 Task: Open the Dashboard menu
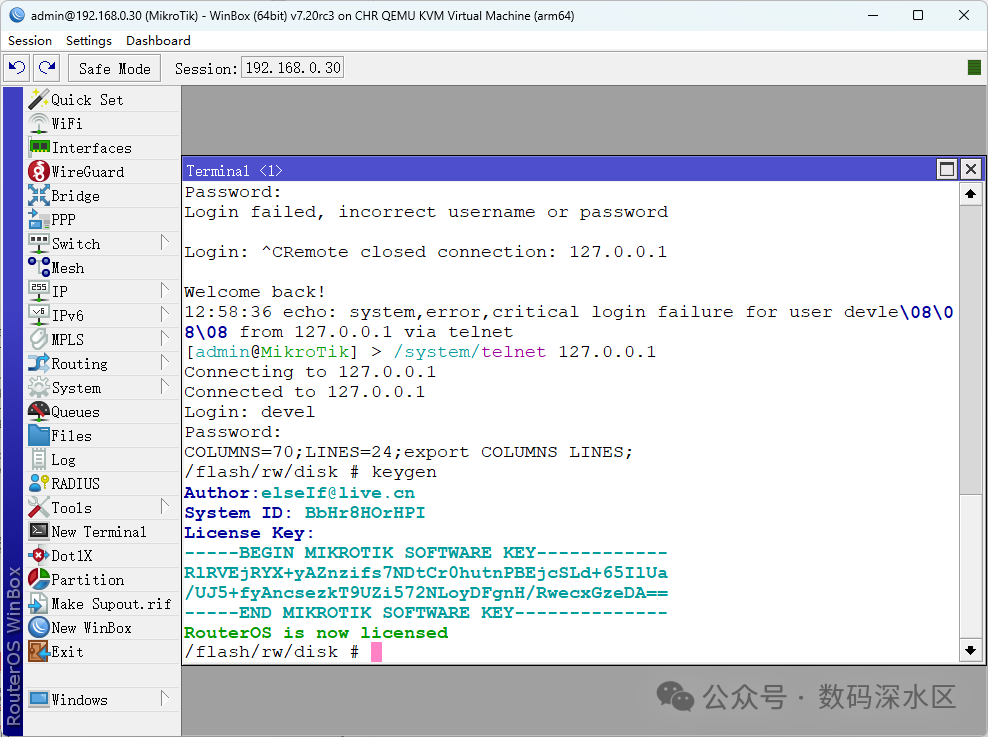coord(158,40)
